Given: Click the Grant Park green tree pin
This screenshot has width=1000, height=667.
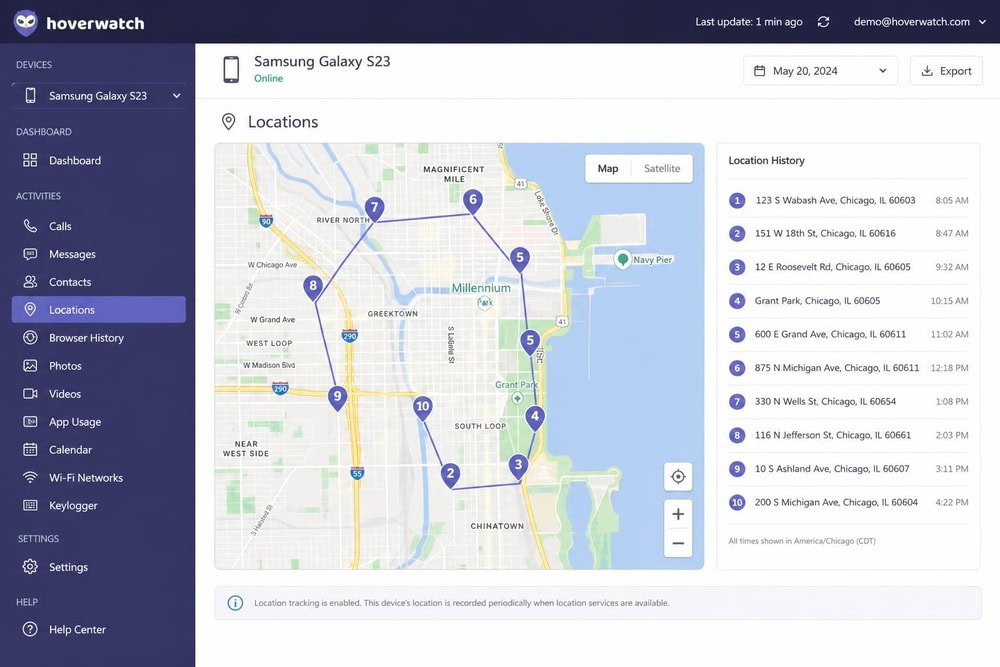Looking at the screenshot, I should click(517, 399).
